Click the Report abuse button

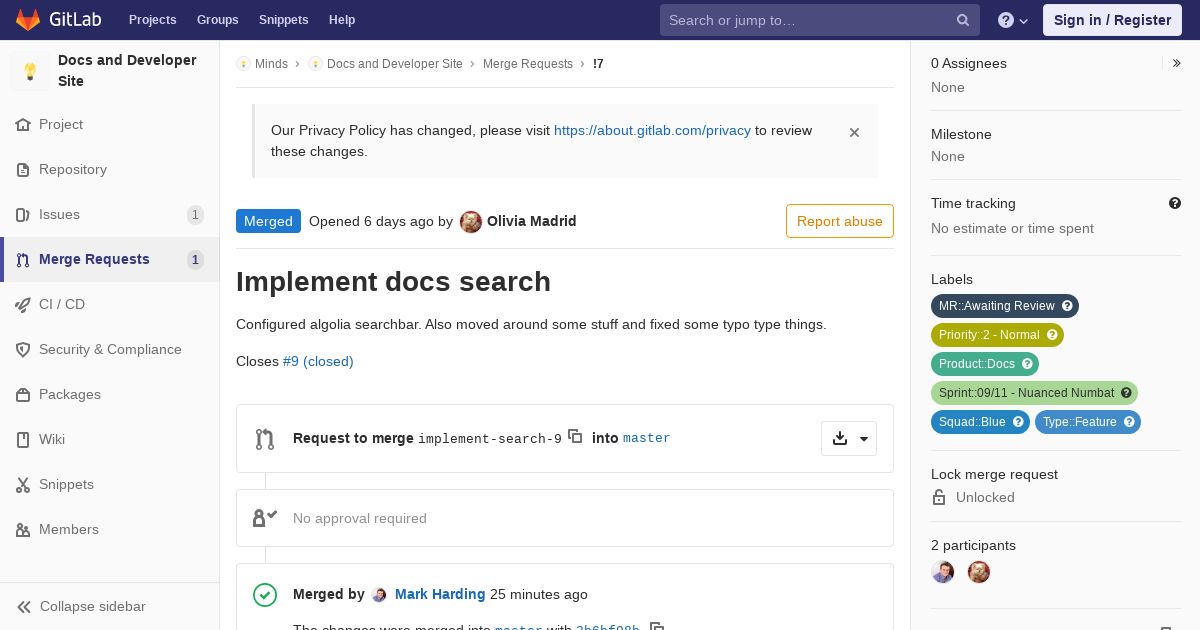[x=840, y=221]
